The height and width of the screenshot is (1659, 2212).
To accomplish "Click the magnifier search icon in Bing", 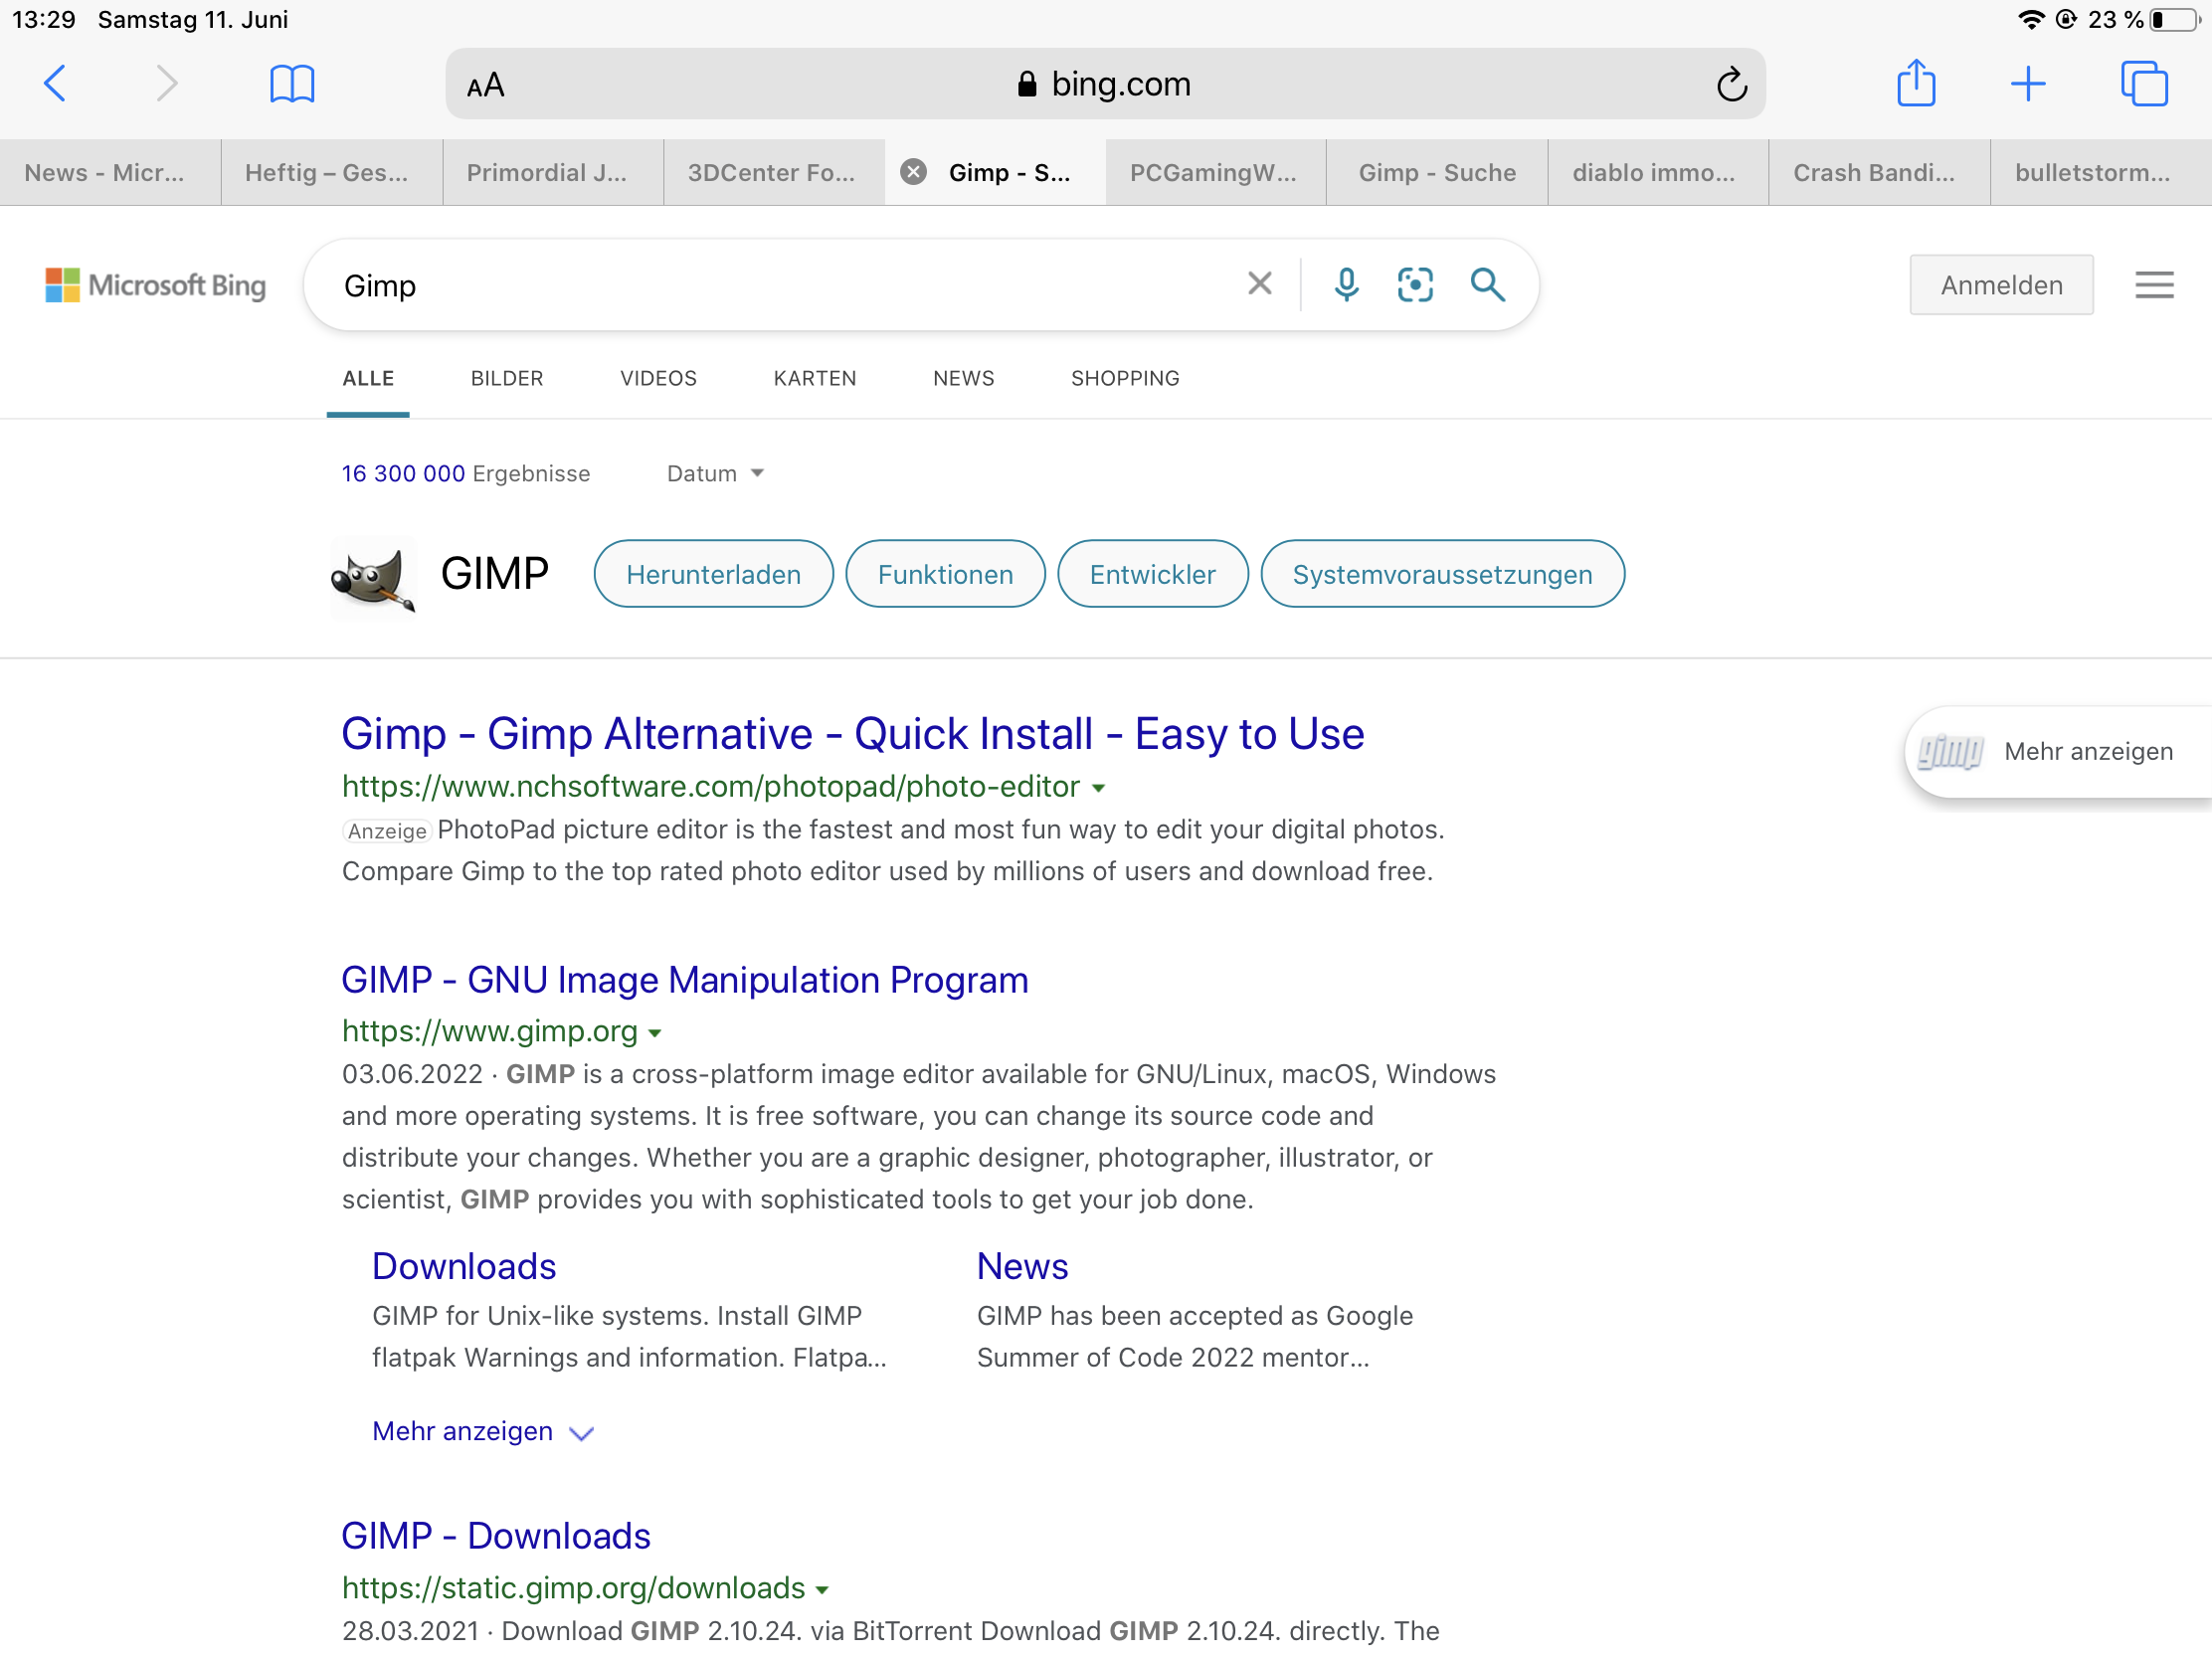I will (x=1487, y=285).
